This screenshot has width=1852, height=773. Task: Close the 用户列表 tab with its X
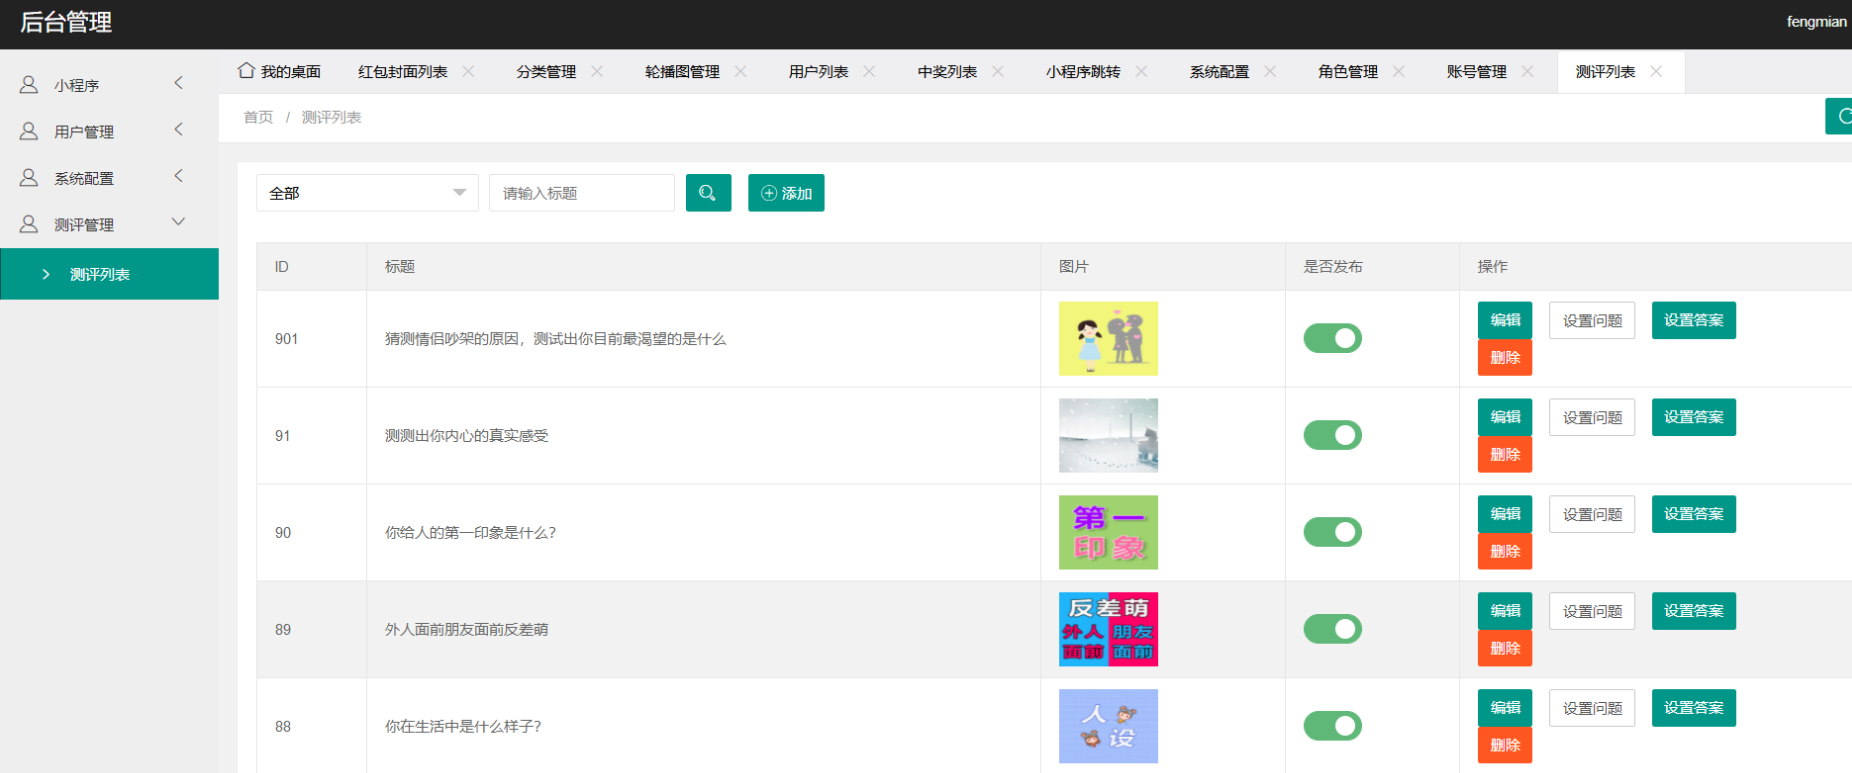[869, 71]
